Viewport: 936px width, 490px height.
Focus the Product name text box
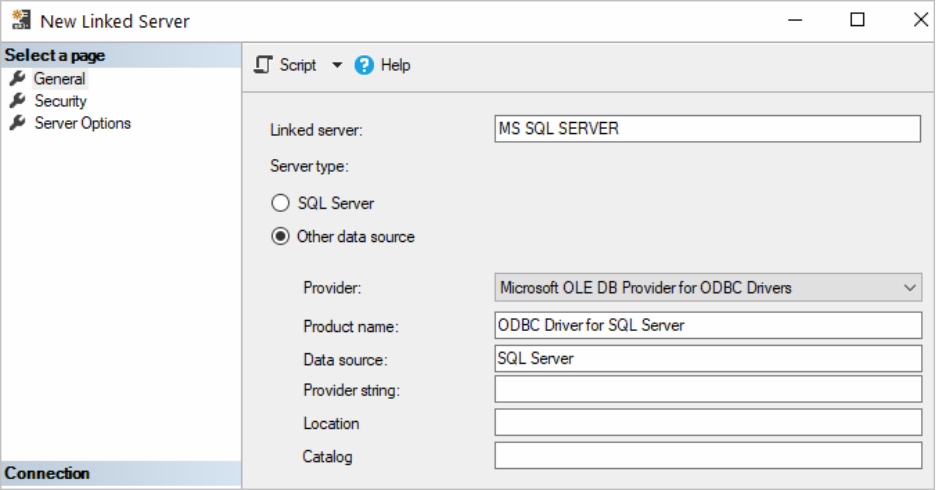(707, 325)
